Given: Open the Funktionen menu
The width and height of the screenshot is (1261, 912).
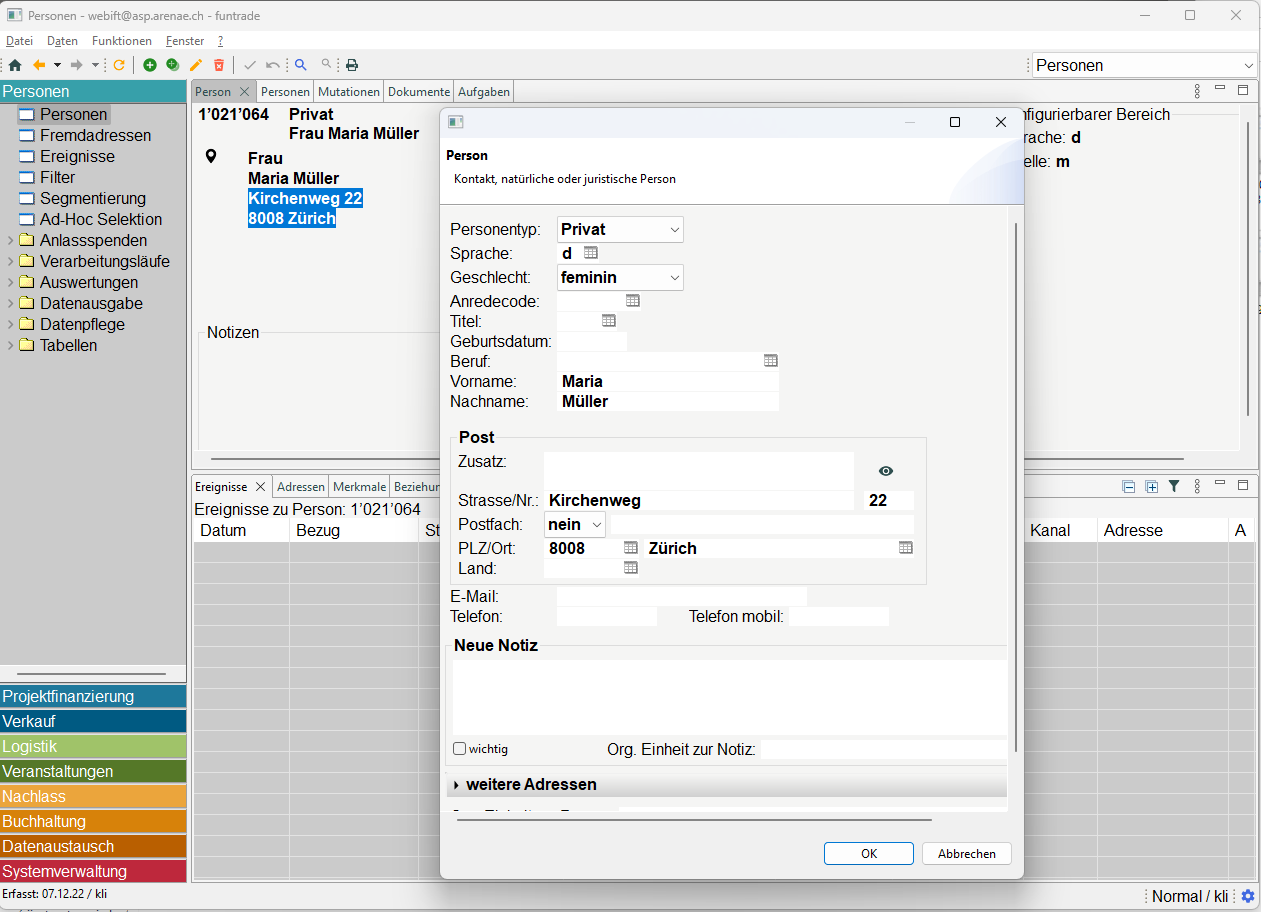Looking at the screenshot, I should [121, 41].
